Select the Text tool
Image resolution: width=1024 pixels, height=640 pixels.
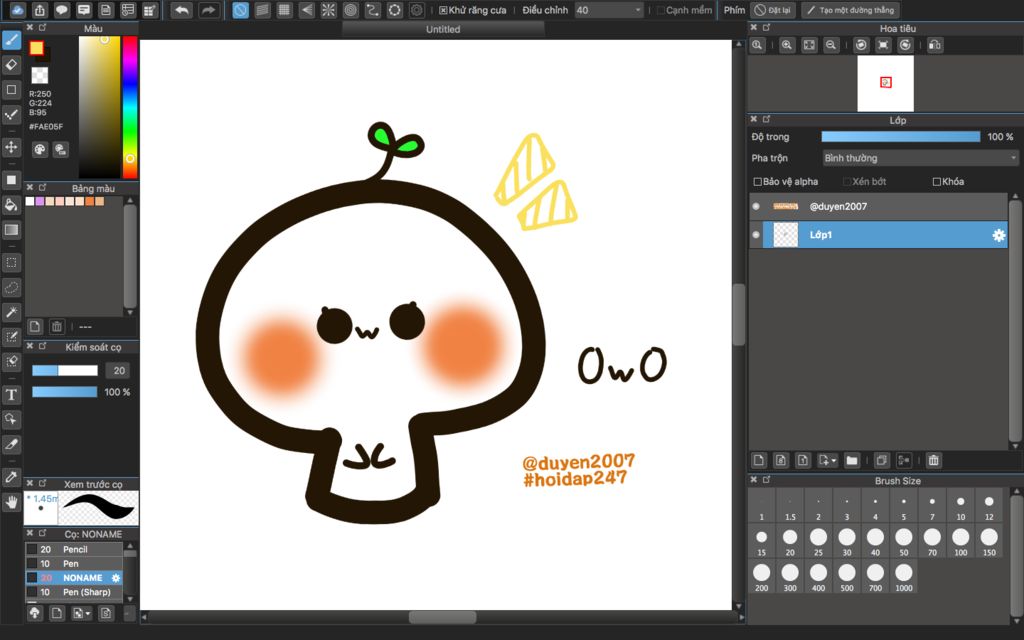click(12, 394)
